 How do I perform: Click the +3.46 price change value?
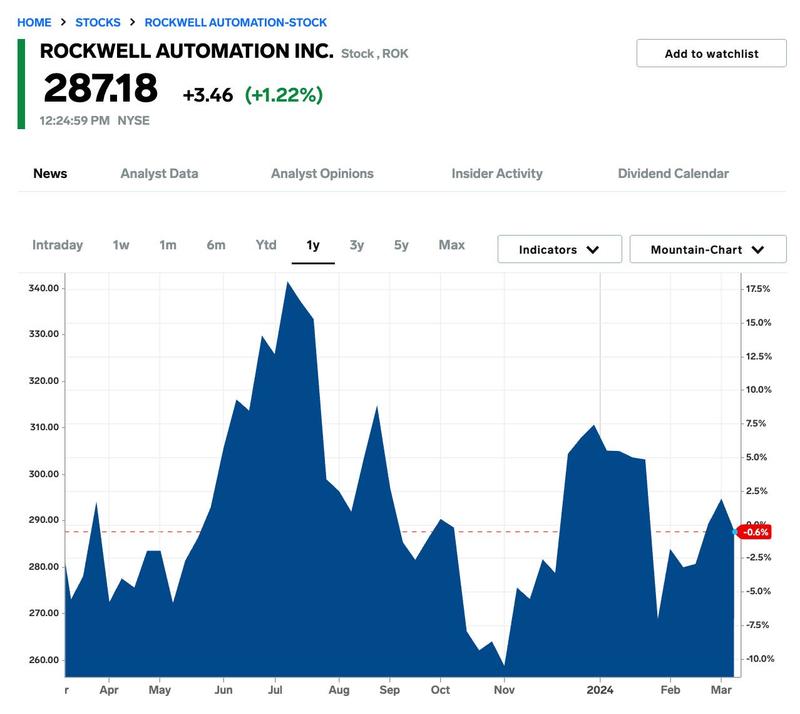click(208, 95)
